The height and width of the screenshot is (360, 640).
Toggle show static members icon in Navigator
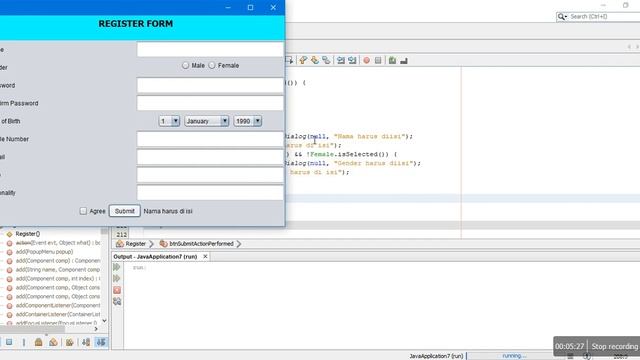pyautogui.click(x=38, y=342)
